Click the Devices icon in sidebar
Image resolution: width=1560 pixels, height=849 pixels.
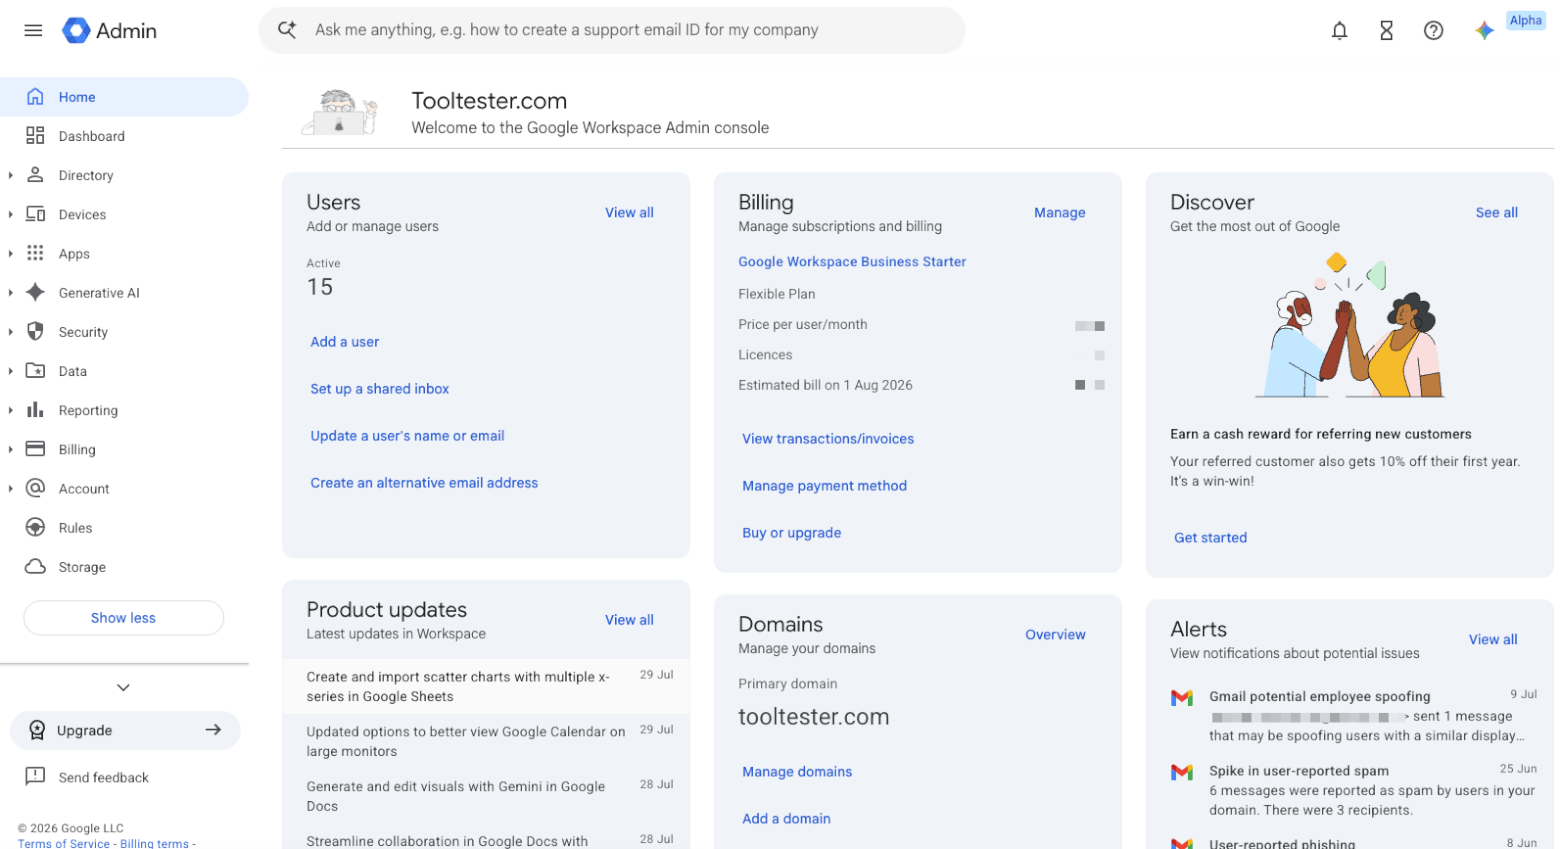pyautogui.click(x=35, y=213)
